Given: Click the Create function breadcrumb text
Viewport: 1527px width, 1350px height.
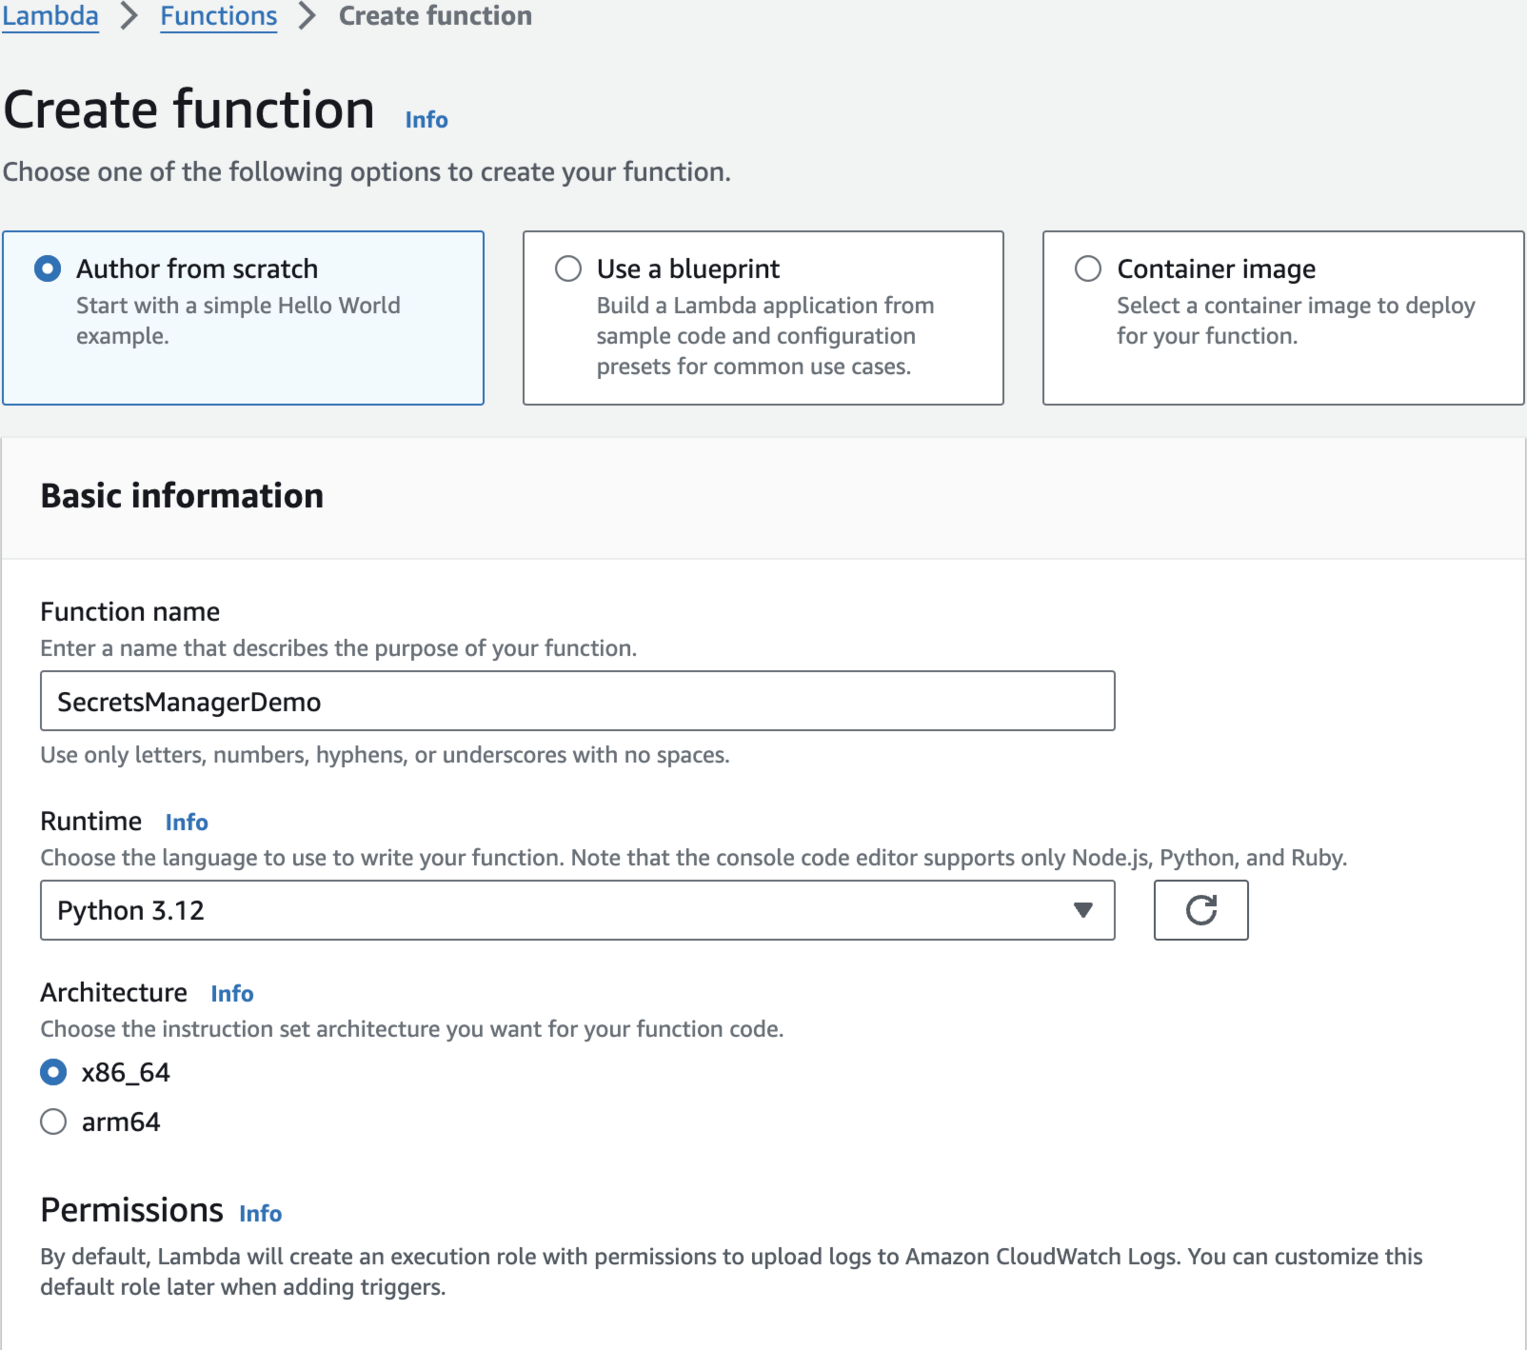Looking at the screenshot, I should [435, 16].
